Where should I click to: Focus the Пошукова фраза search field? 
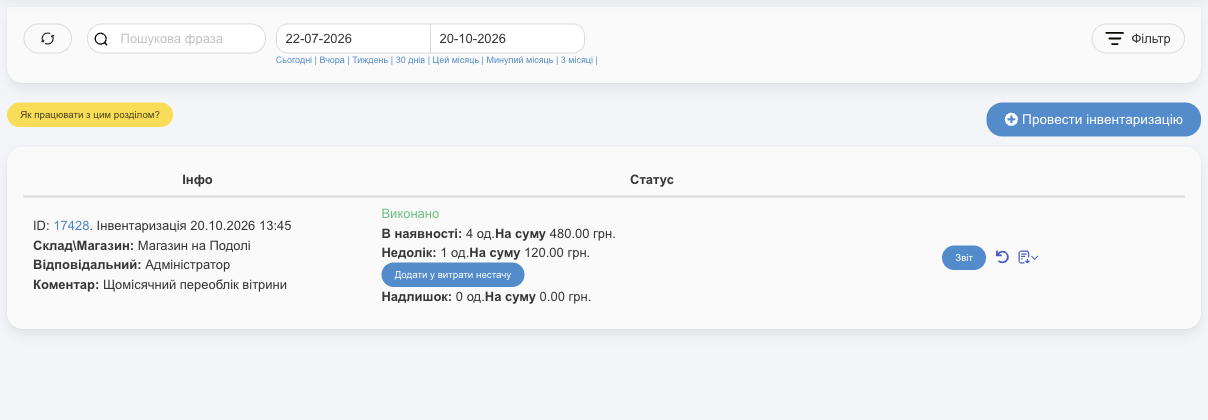point(176,39)
